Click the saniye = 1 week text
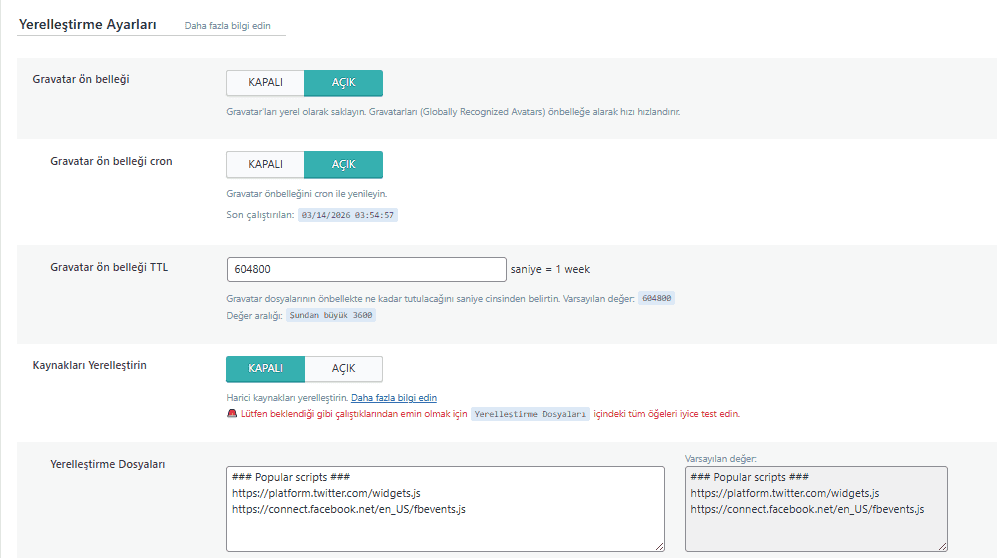 click(551, 269)
